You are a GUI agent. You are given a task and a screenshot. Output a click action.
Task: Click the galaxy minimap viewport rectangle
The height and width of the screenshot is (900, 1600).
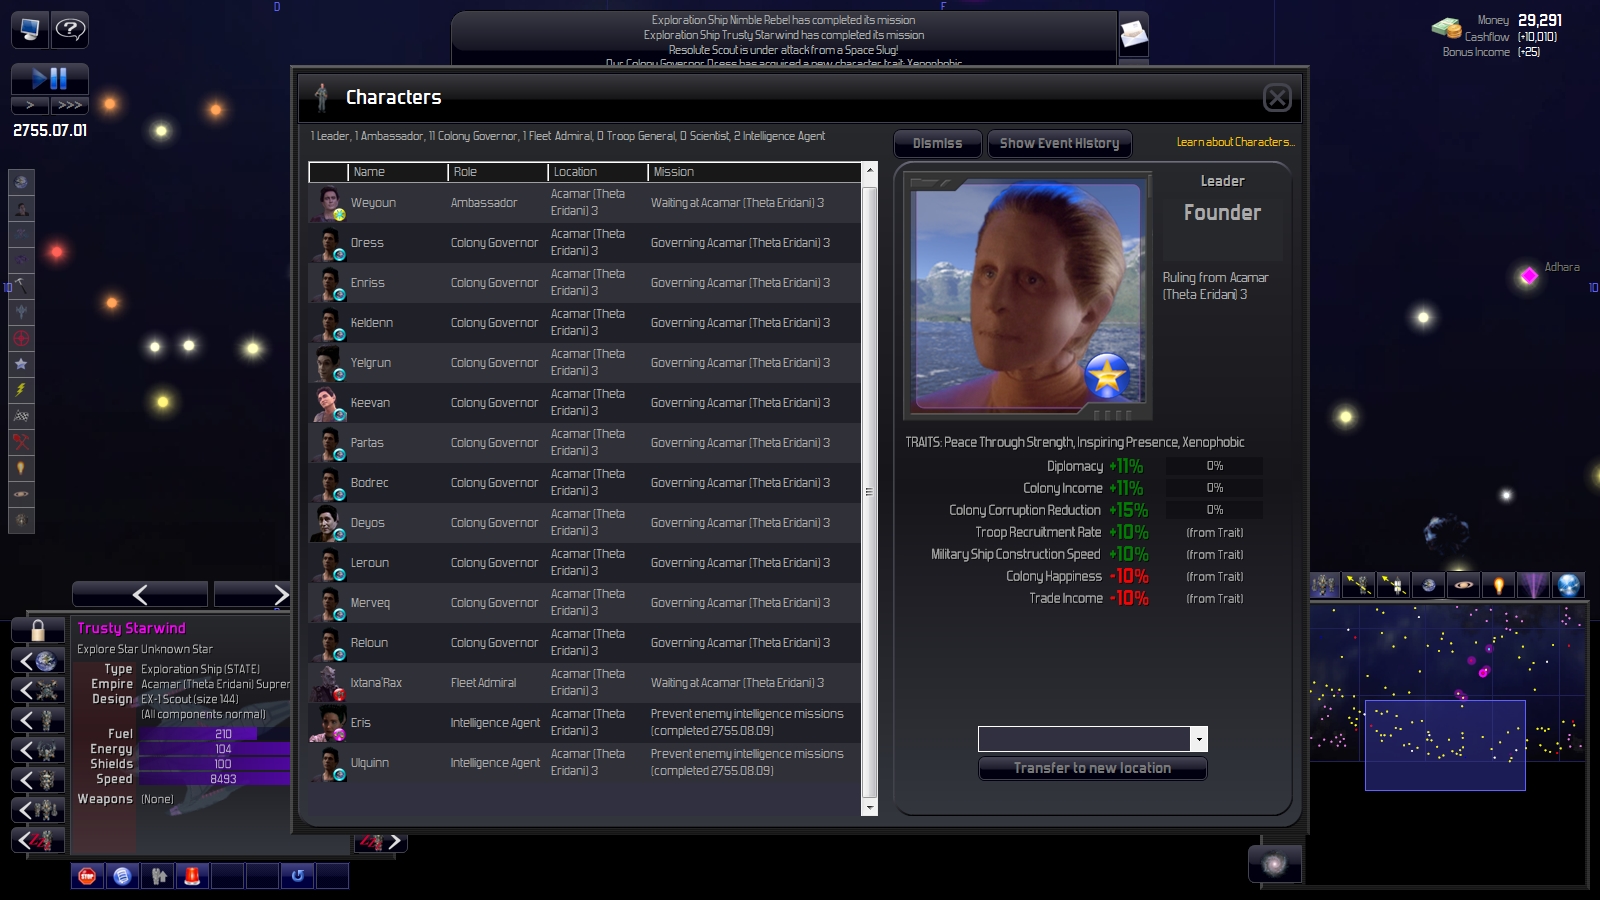click(x=1445, y=745)
